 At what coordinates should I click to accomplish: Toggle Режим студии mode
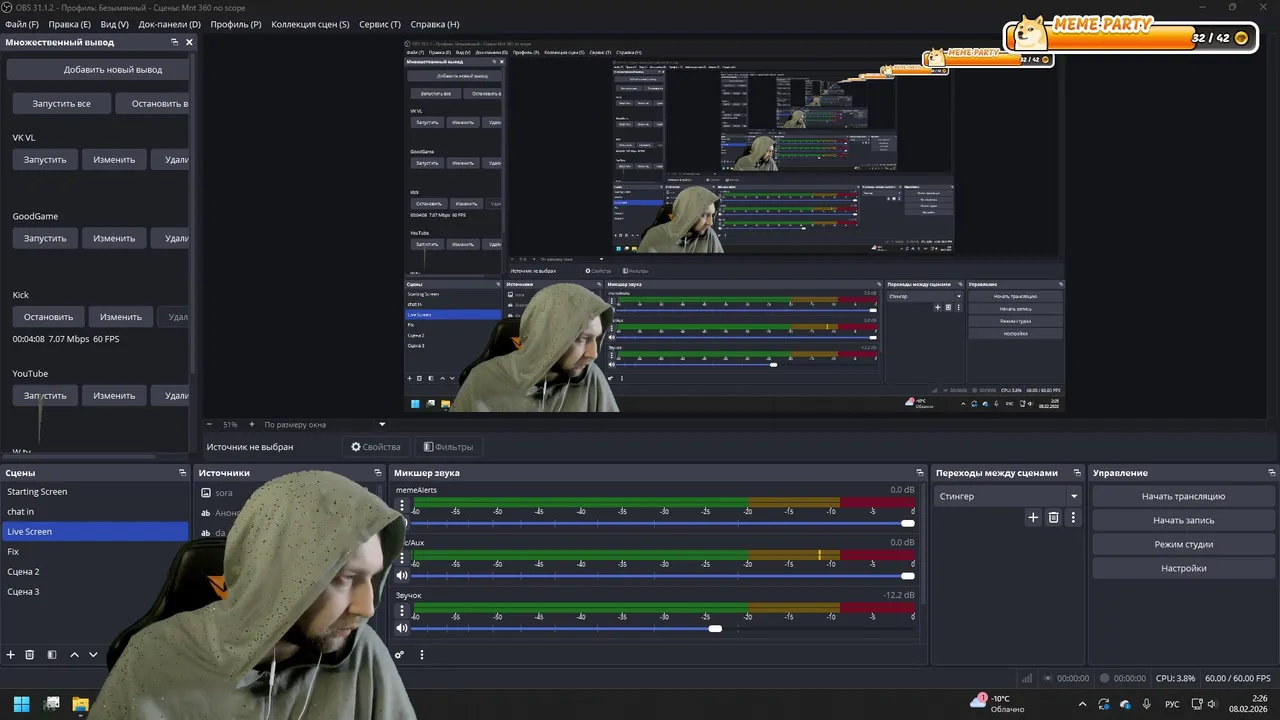1183,544
